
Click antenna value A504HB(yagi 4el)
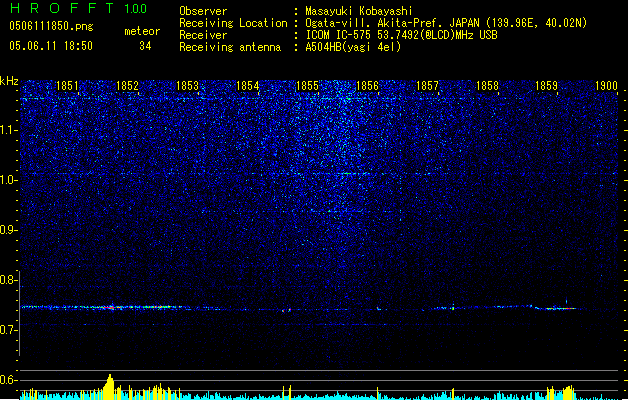(x=353, y=47)
